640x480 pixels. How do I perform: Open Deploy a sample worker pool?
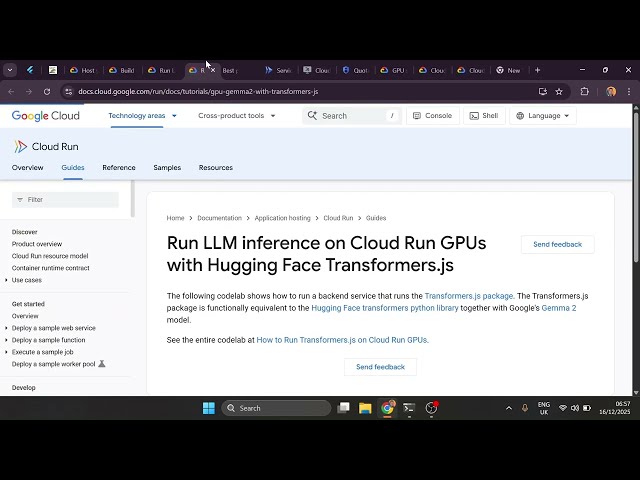(x=53, y=364)
